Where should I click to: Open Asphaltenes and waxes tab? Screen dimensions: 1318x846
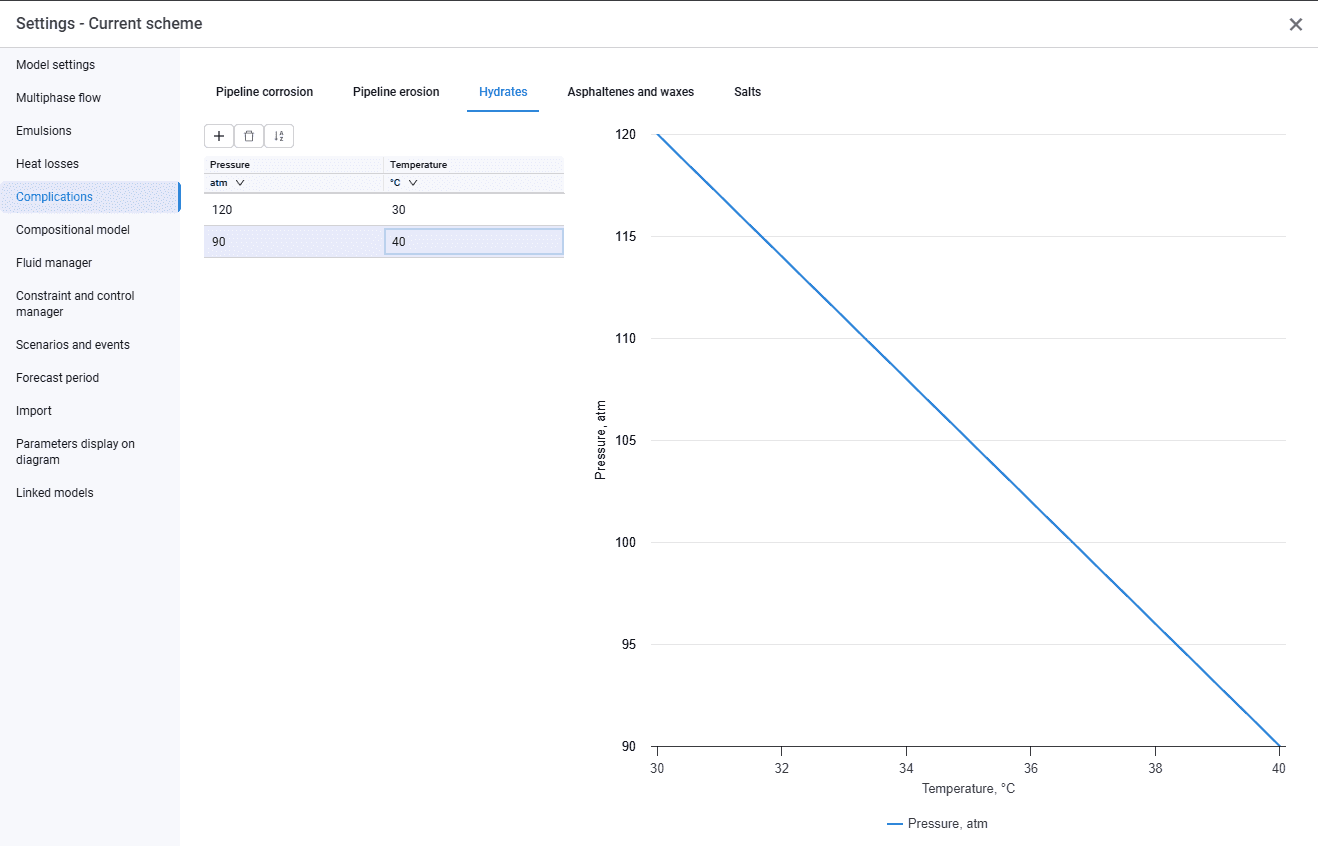click(x=631, y=92)
